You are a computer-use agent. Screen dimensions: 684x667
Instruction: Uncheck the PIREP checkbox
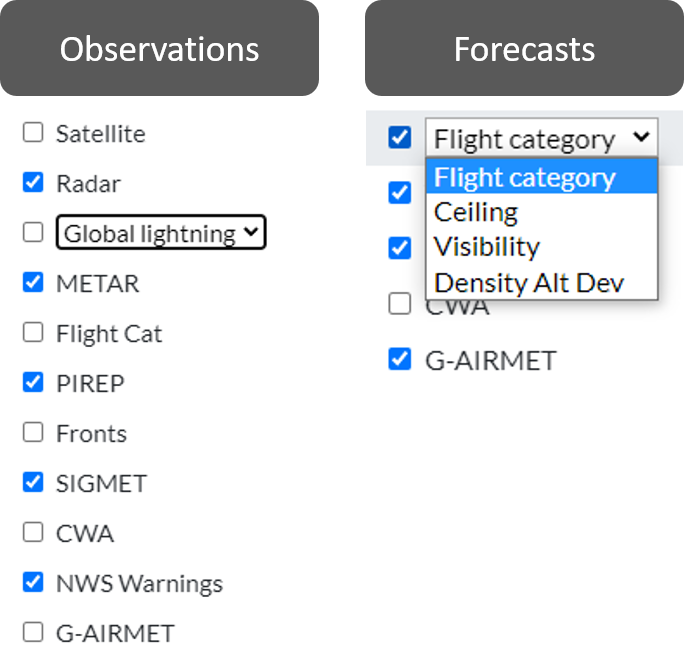tap(34, 383)
